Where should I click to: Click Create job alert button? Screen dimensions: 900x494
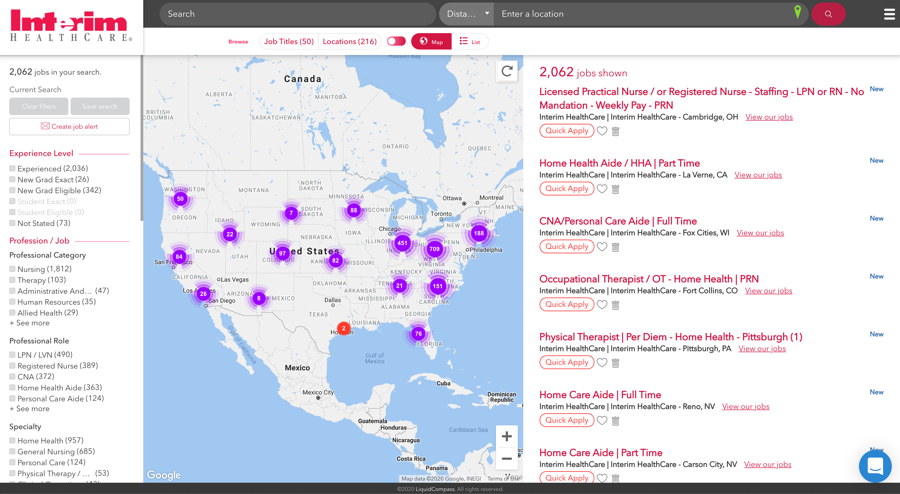click(x=69, y=126)
